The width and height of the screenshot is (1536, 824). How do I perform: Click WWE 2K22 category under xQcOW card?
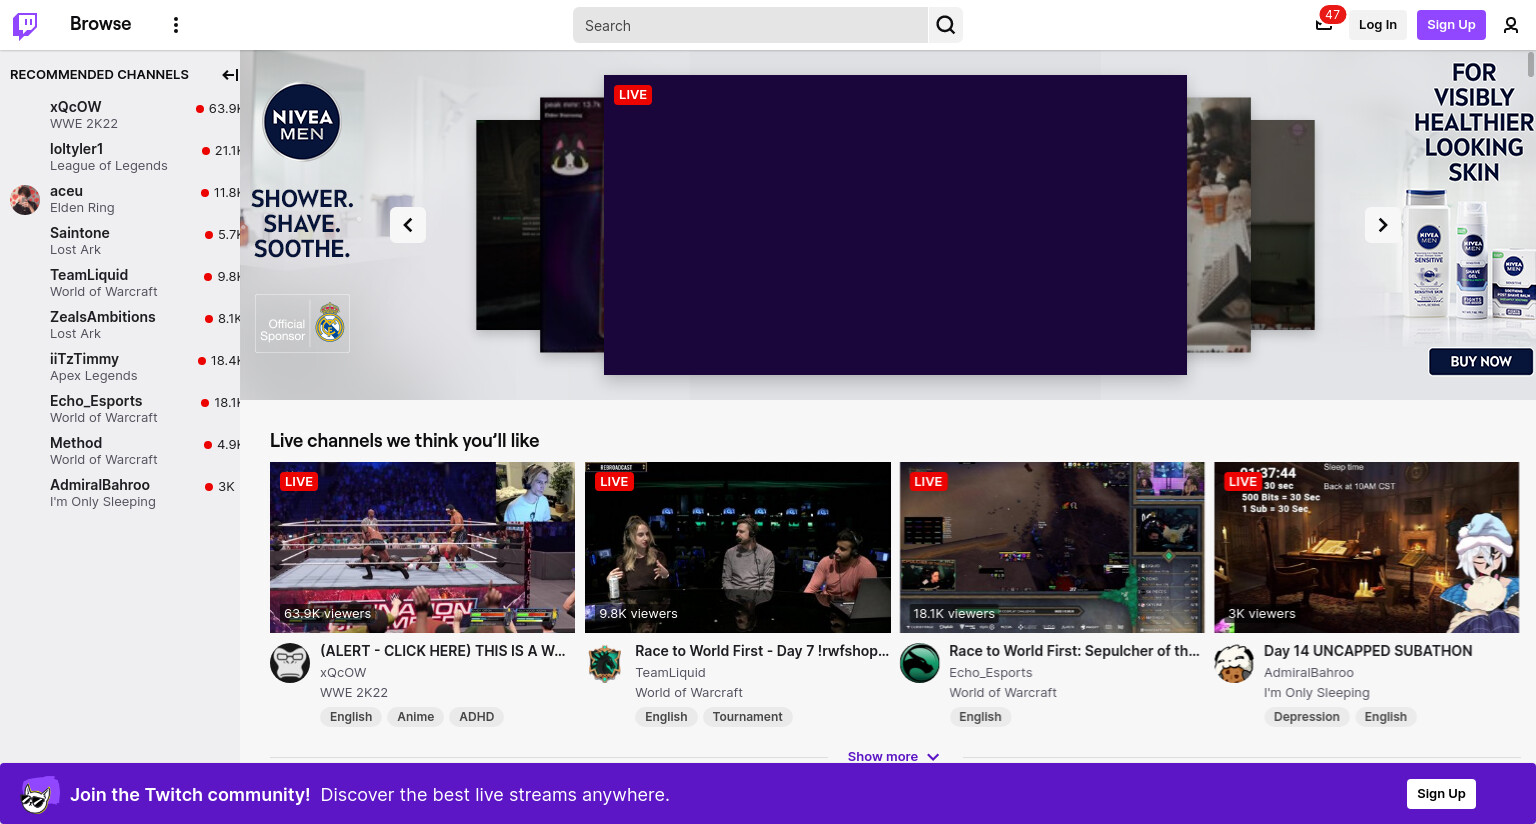354,693
